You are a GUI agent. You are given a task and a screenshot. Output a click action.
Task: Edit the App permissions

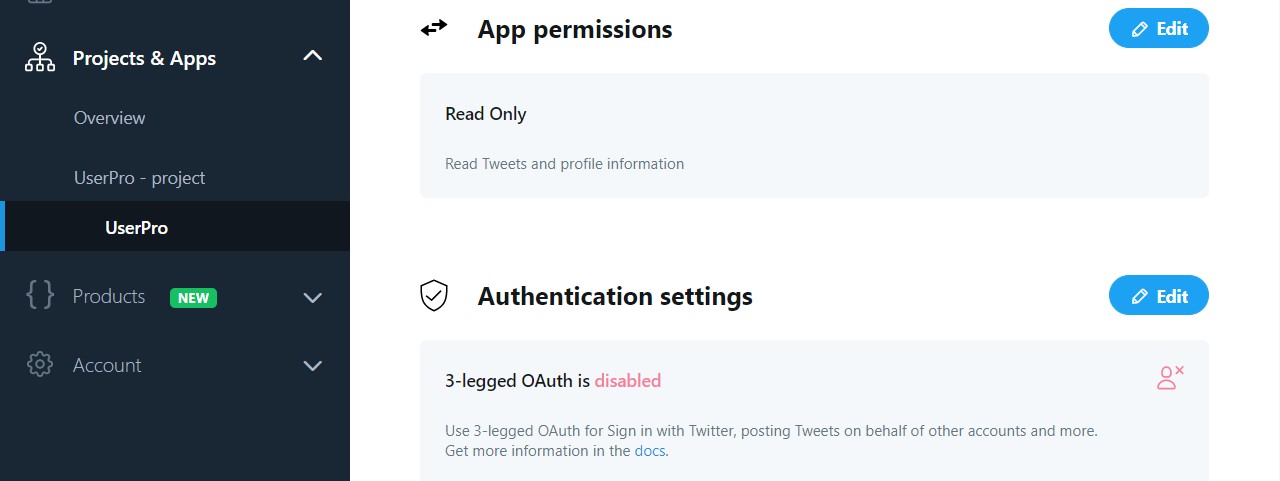1158,29
